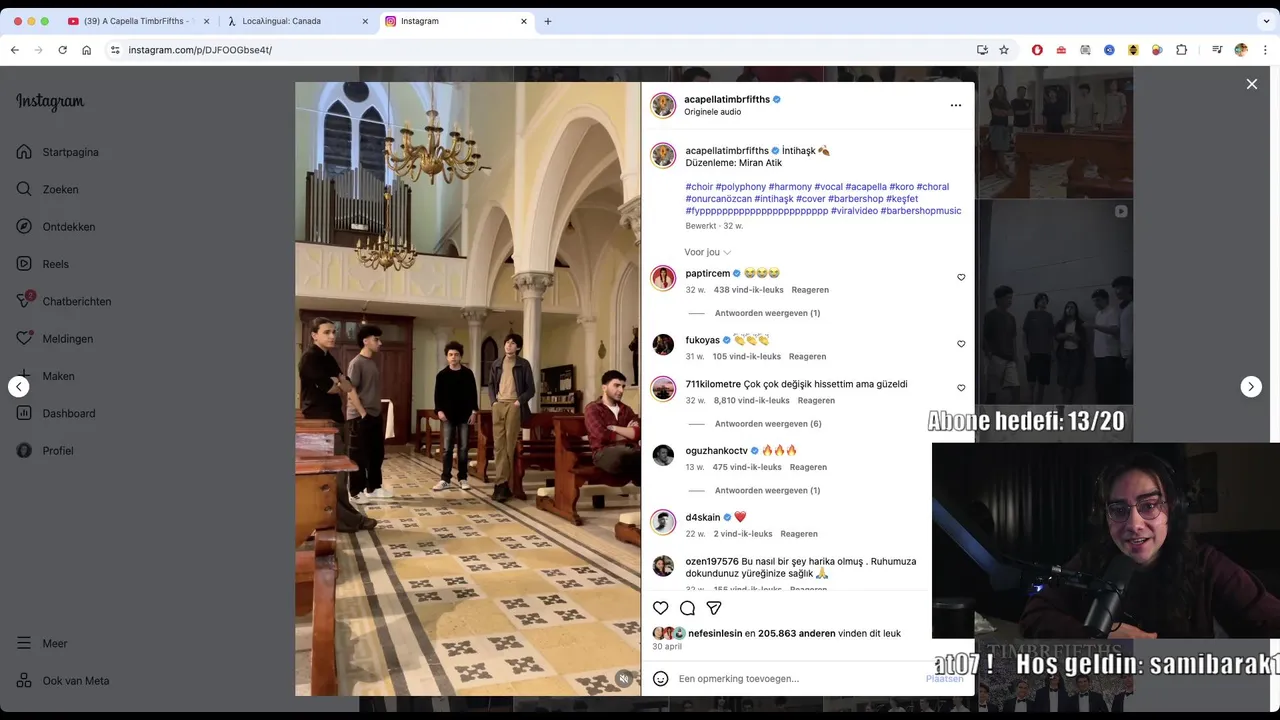
Task: Reply to oguzhankoctv via Reageren
Action: (x=808, y=467)
